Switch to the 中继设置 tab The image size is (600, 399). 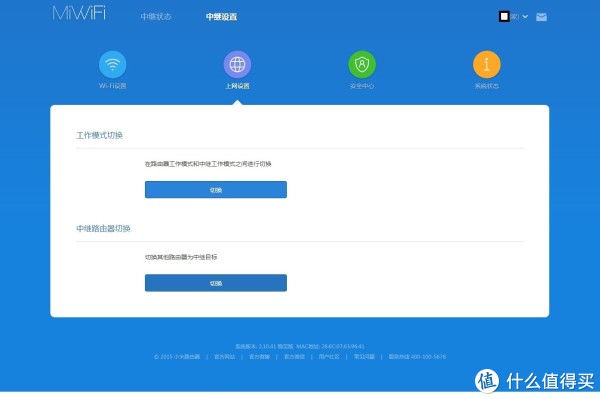(221, 16)
